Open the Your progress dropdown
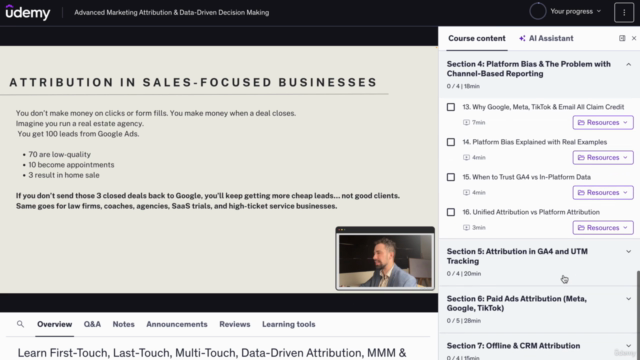 coord(576,11)
